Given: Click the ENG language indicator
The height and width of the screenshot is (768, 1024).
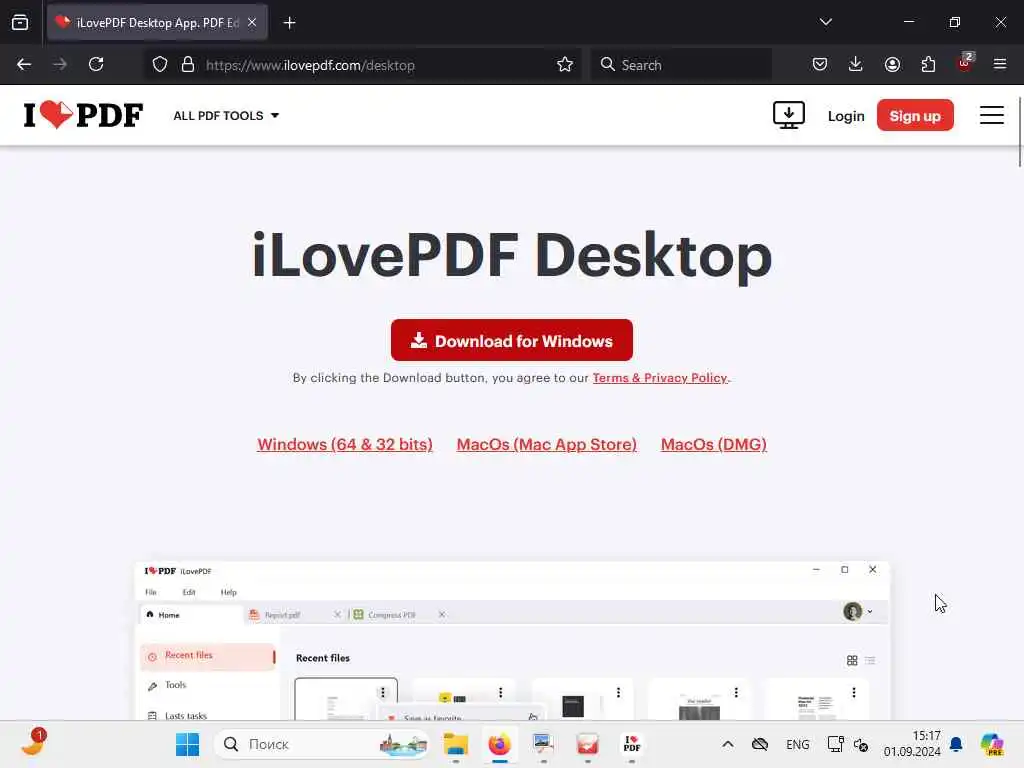Looking at the screenshot, I should [797, 744].
